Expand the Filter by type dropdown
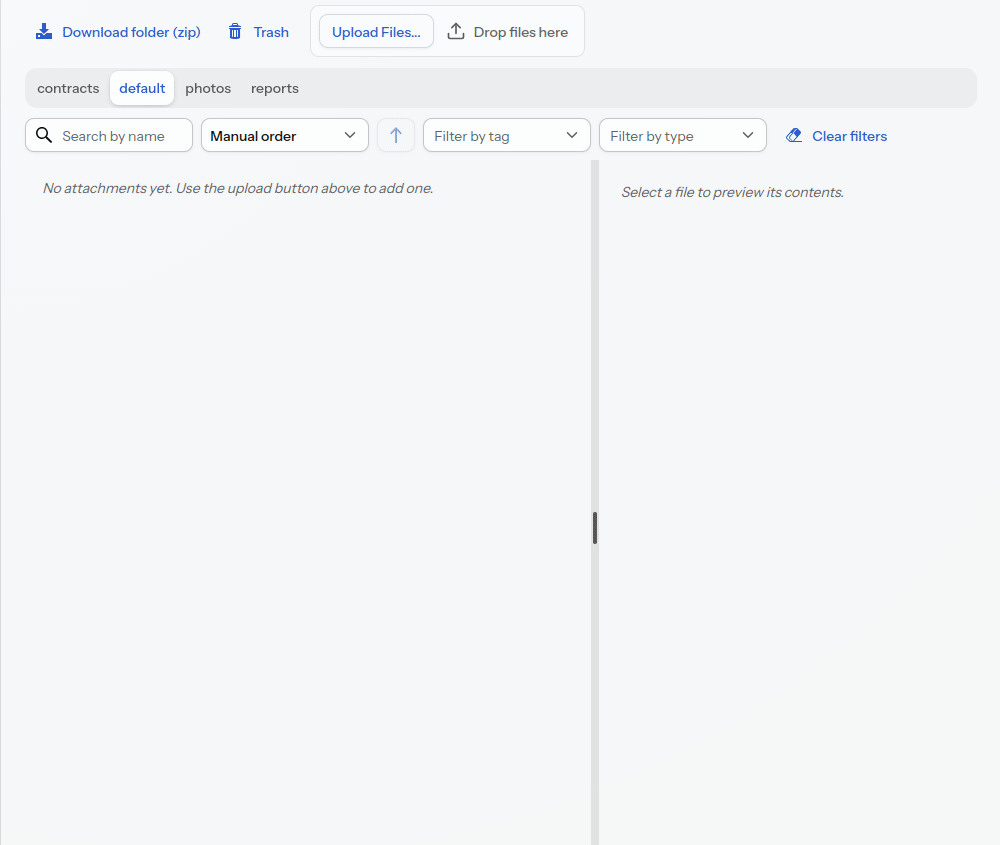This screenshot has height=845, width=1000. pos(683,135)
